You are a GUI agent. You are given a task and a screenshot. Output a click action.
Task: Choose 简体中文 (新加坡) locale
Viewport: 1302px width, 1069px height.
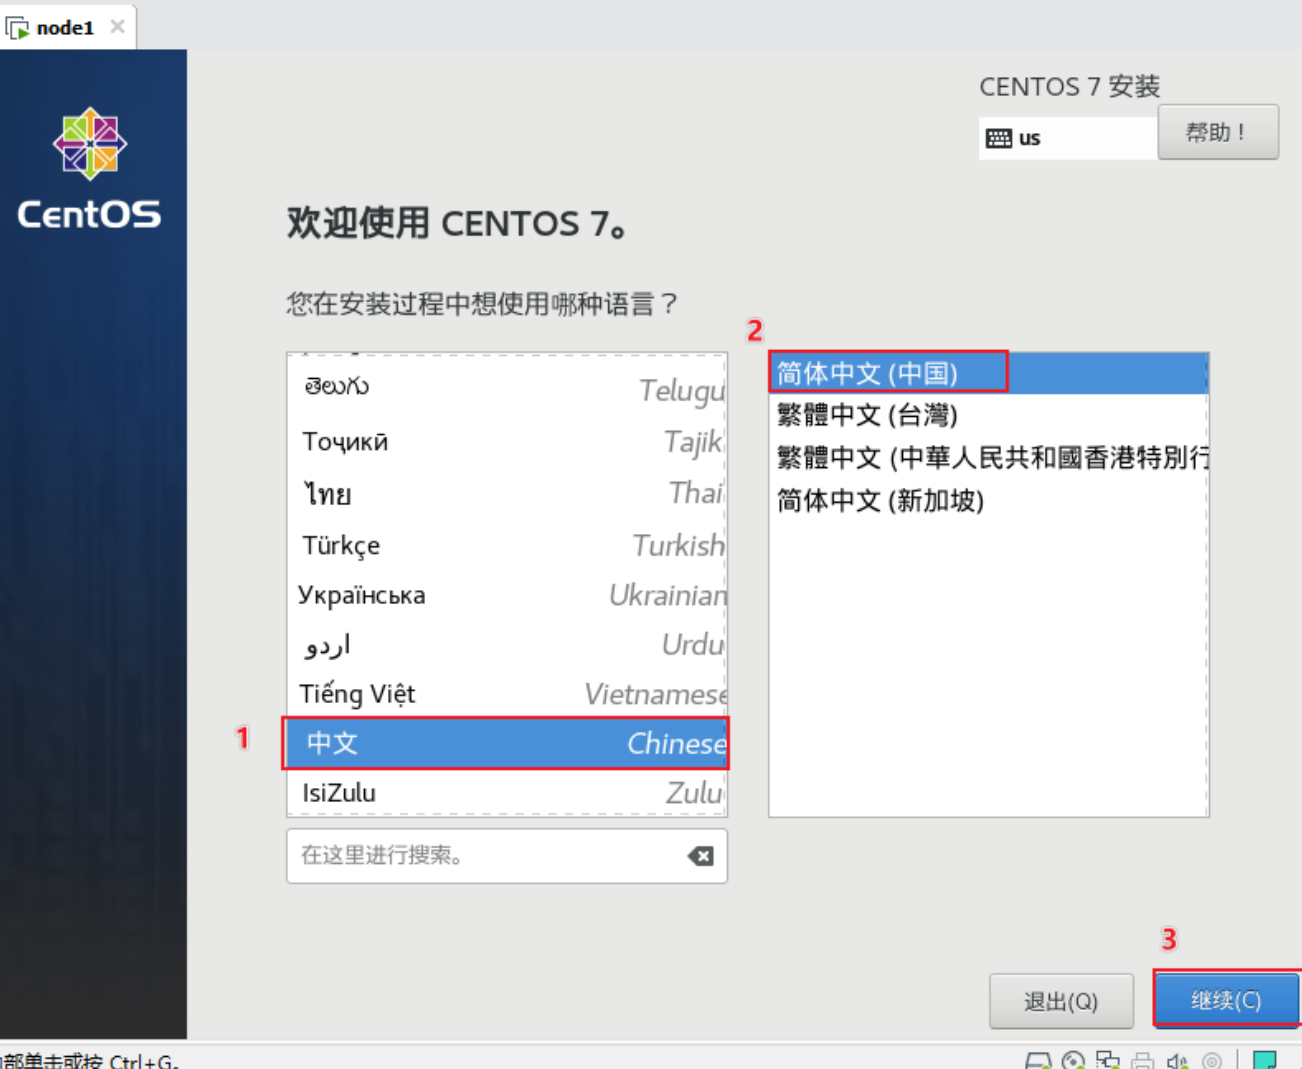(x=988, y=500)
